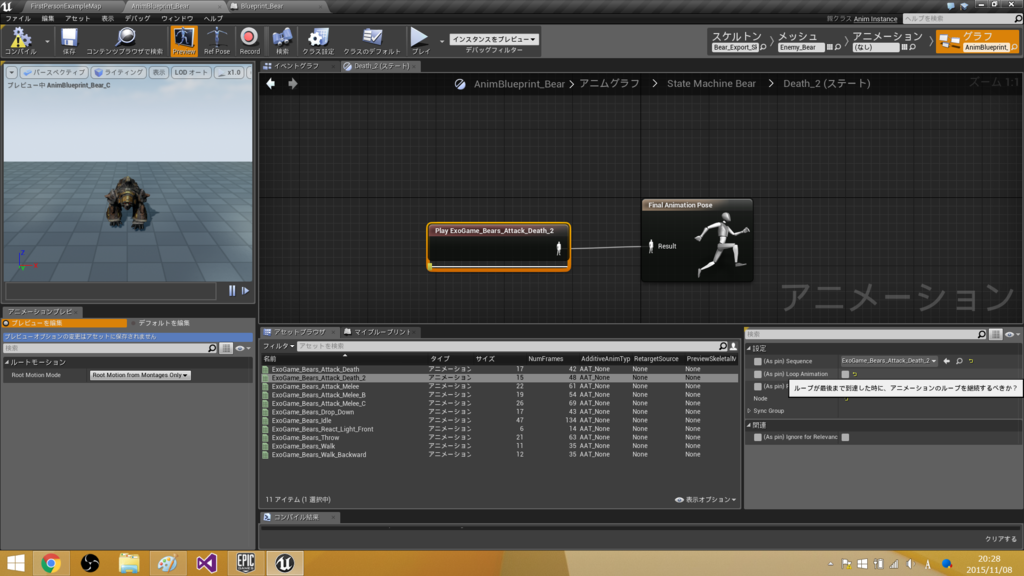Click Use Selected arrow next to Sequence
The image size is (1024, 576).
pos(947,361)
